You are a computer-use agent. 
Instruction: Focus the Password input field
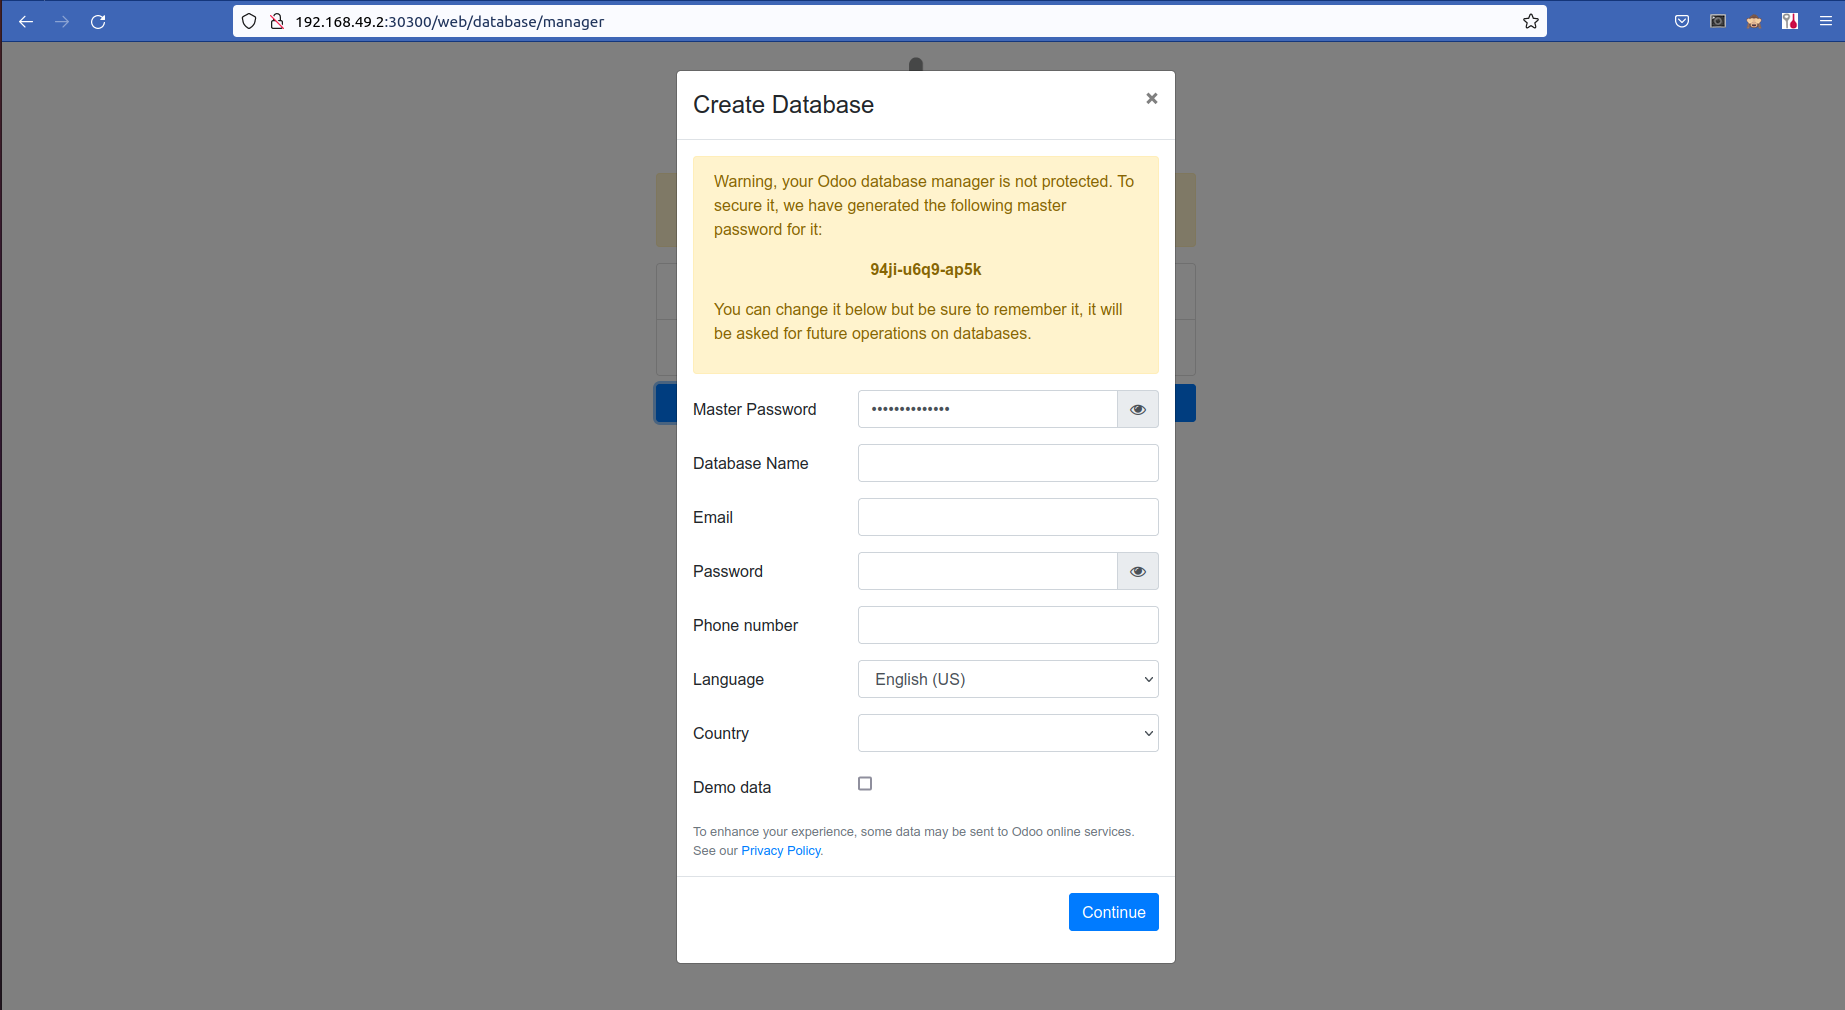click(987, 571)
